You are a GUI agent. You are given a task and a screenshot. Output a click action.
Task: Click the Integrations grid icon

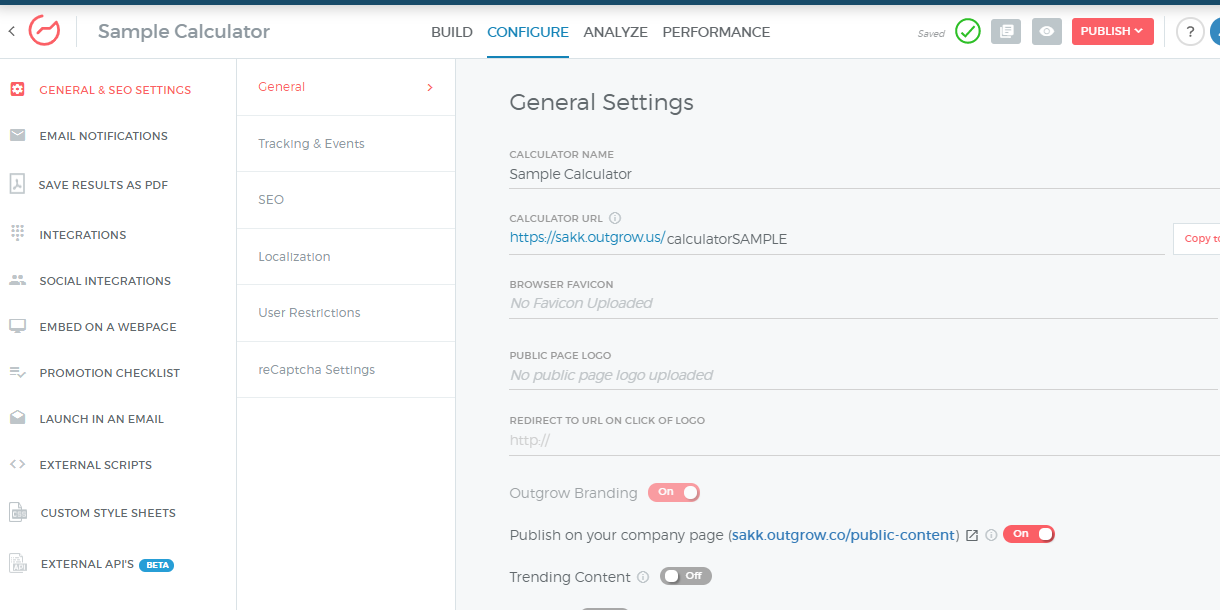pos(17,233)
